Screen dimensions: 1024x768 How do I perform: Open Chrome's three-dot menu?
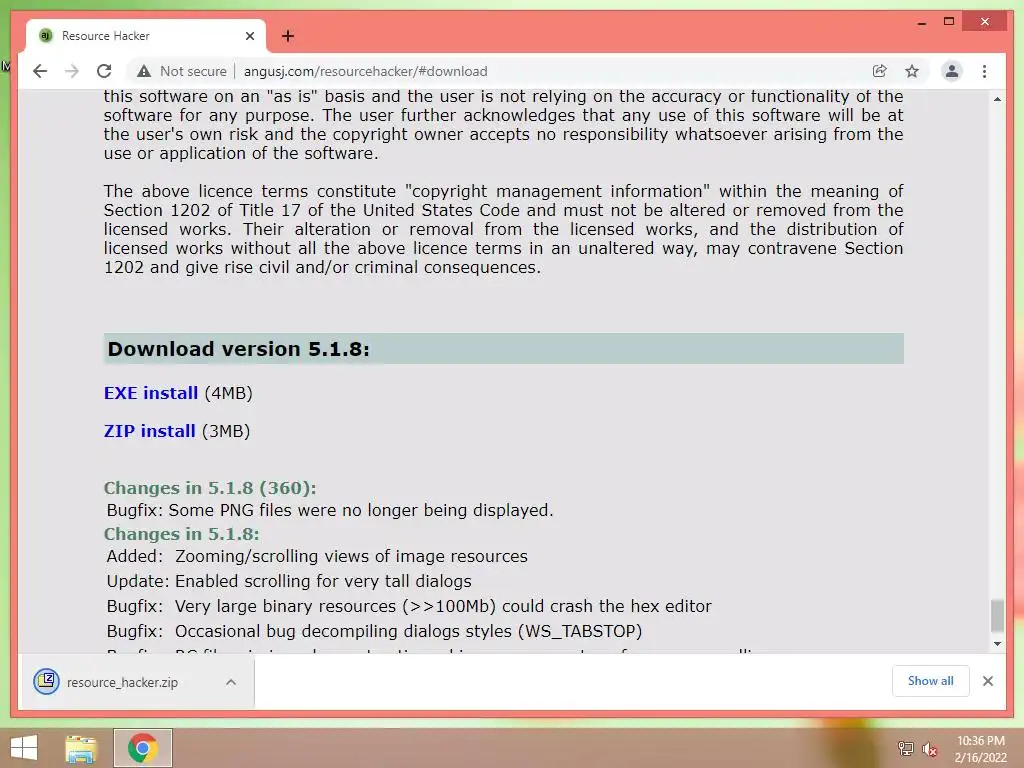(x=984, y=71)
